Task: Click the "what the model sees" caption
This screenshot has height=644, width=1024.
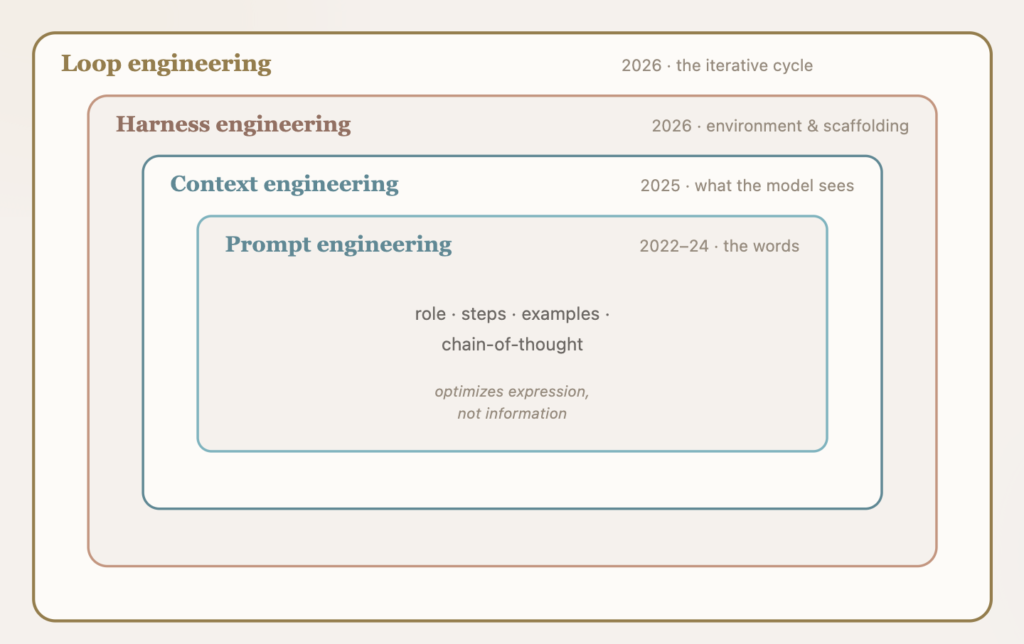Action: click(774, 185)
